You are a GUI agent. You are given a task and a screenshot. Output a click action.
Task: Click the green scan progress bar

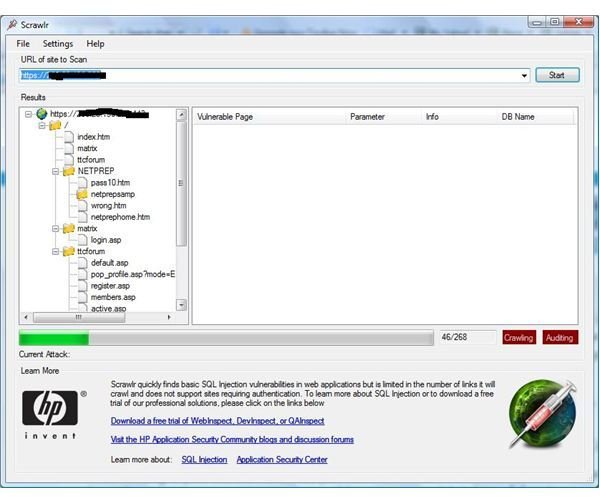tap(226, 338)
